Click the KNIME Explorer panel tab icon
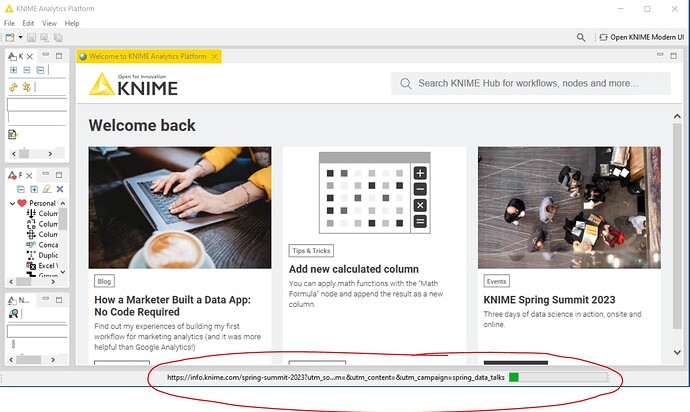 [x=12, y=56]
